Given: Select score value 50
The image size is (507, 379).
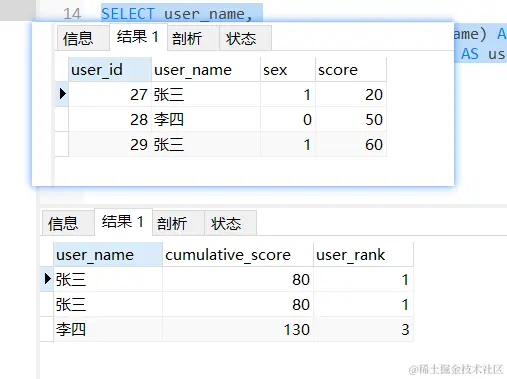Looking at the screenshot, I should [351, 119].
